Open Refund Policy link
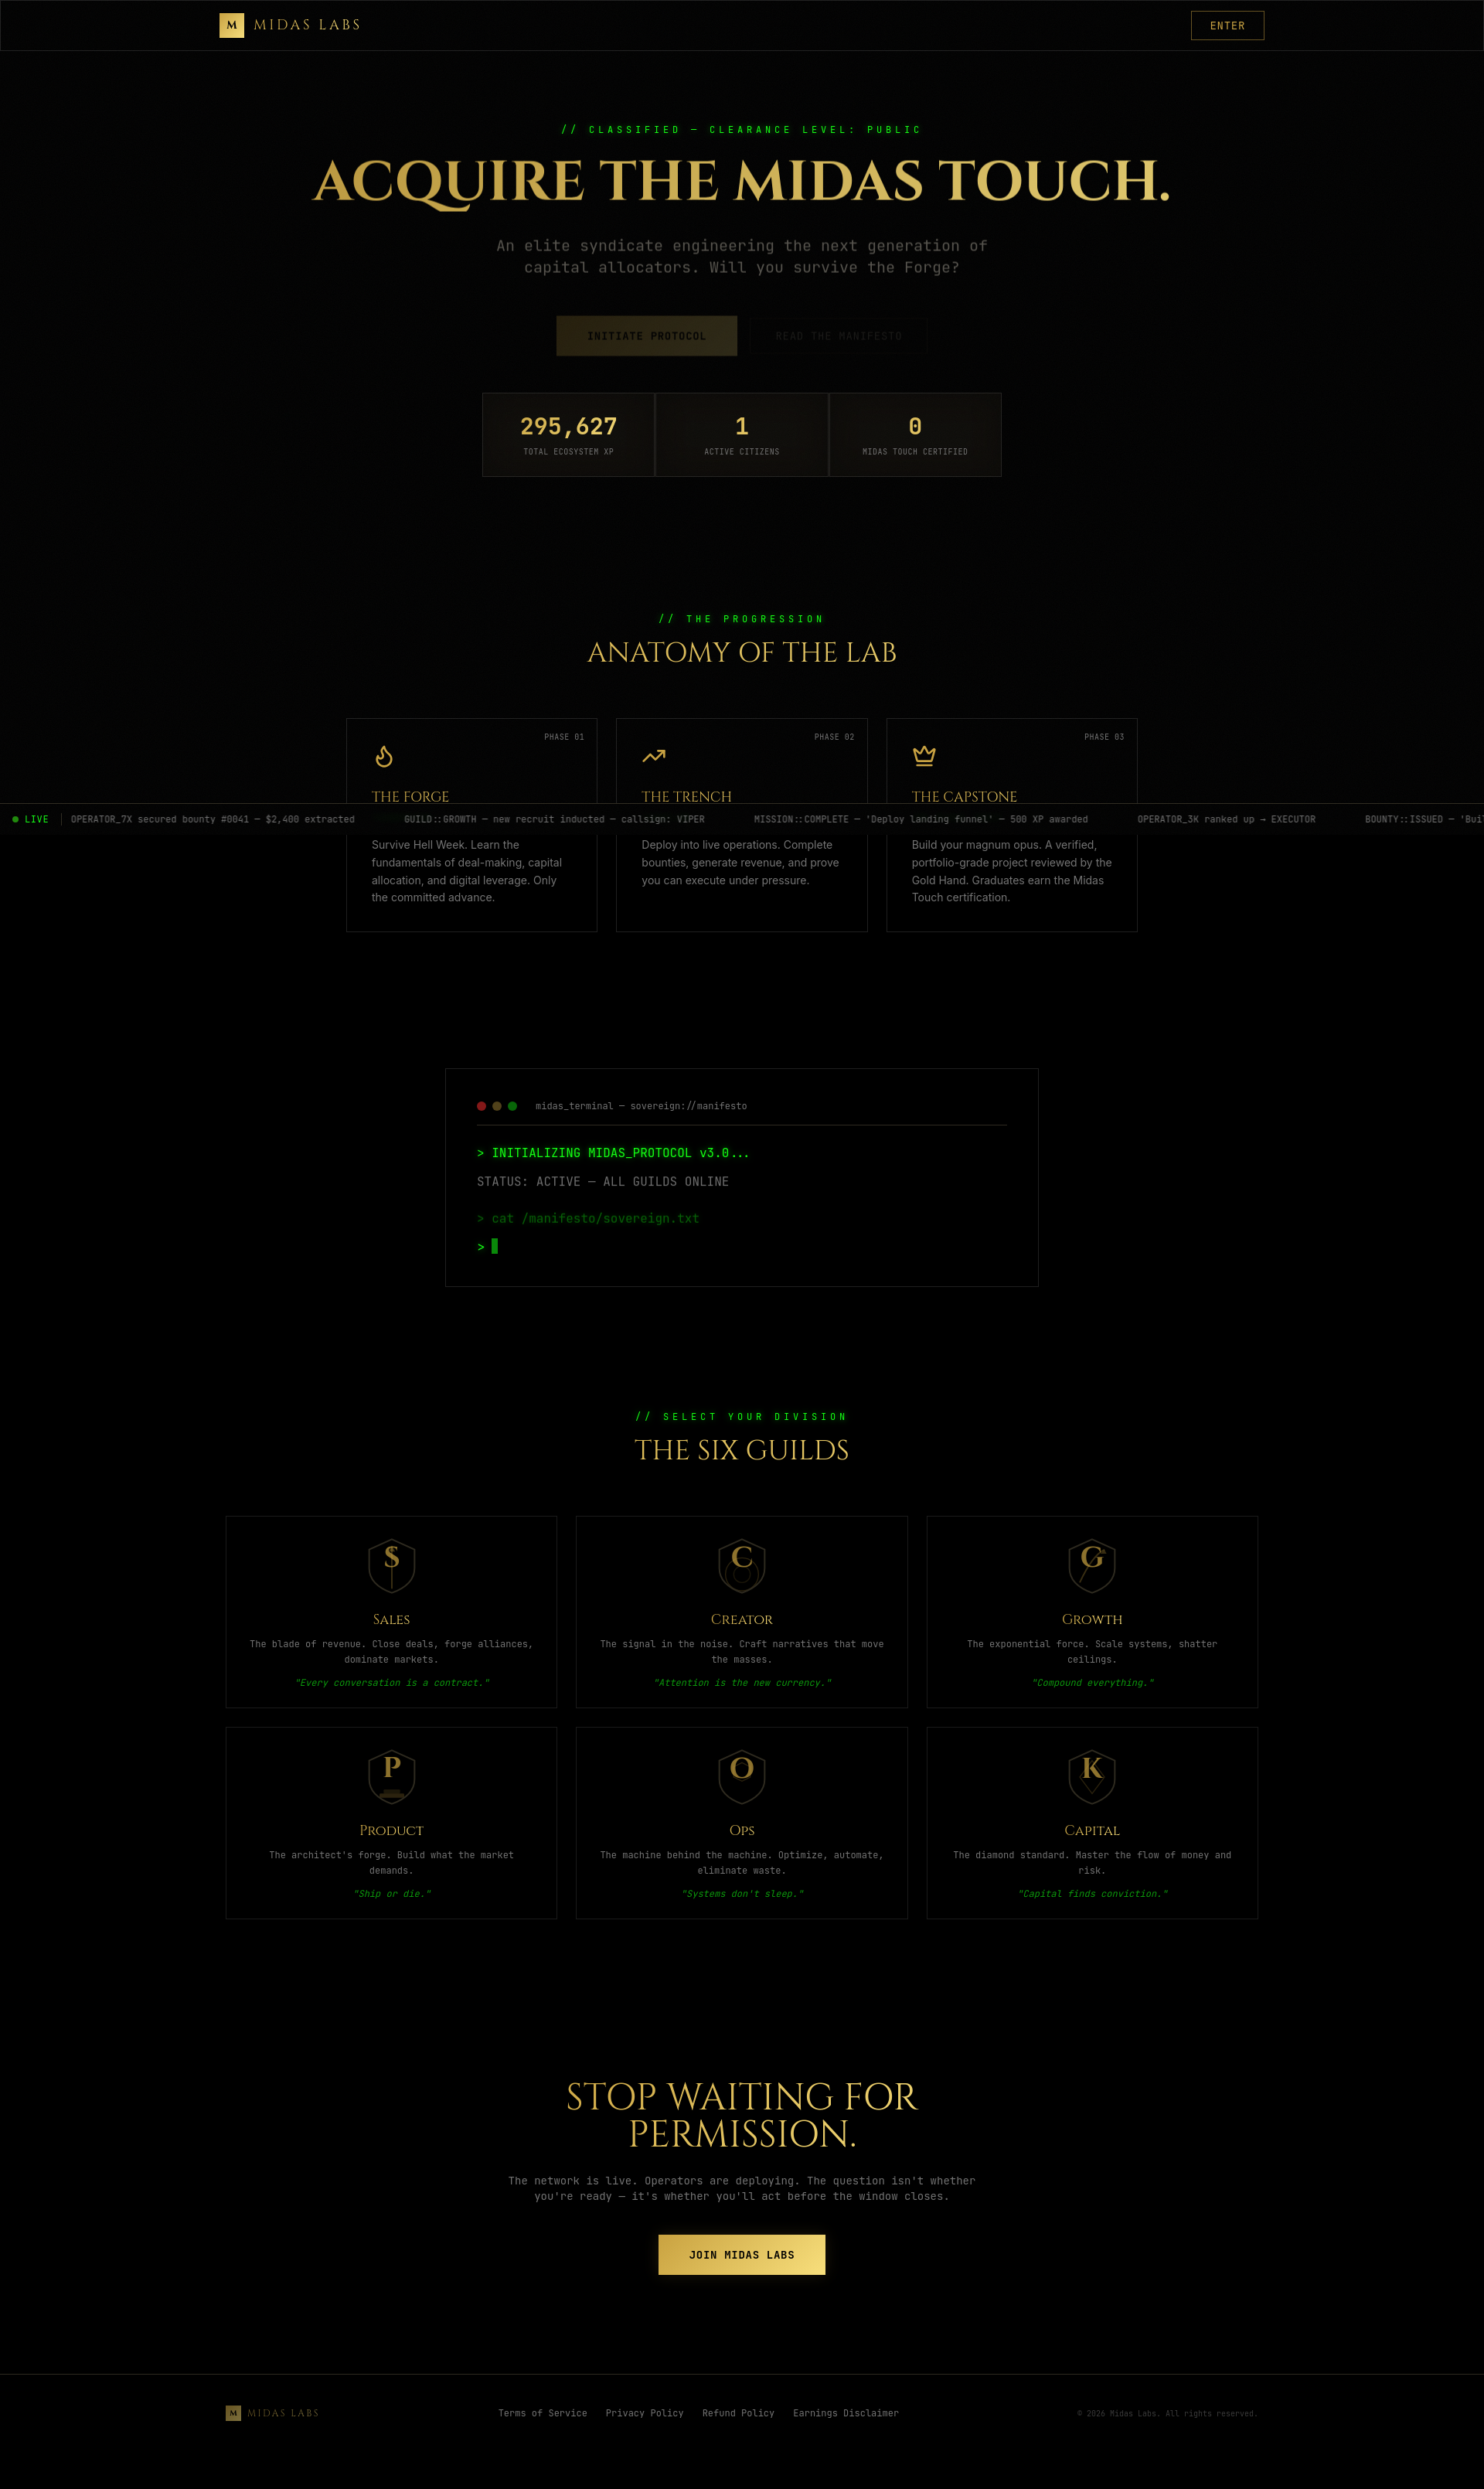Viewport: 1484px width, 2489px height. tap(738, 2413)
